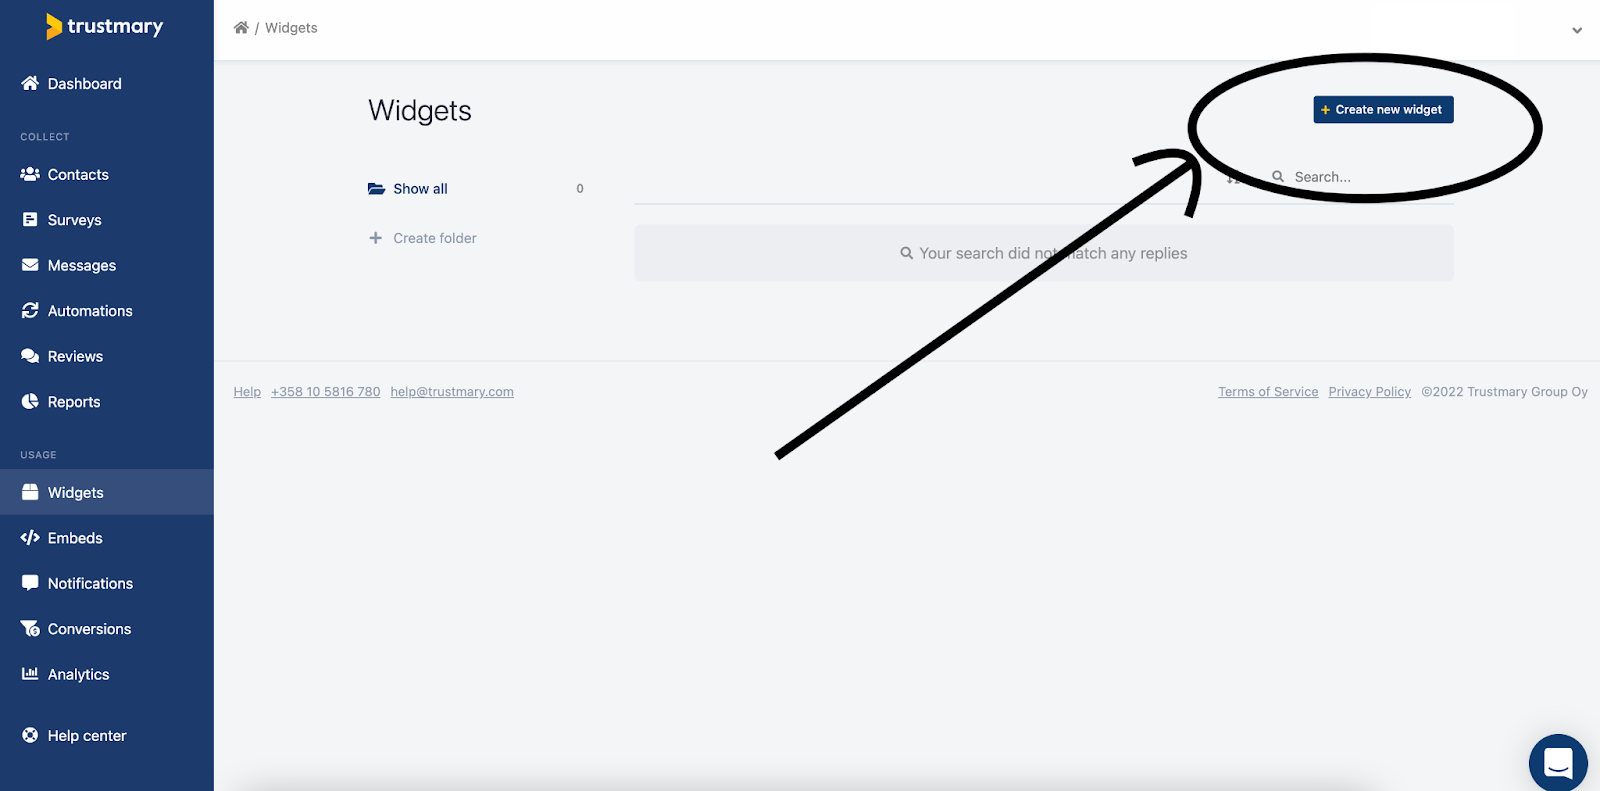Click the Embeds code icon
Viewport: 1600px width, 791px height.
[x=30, y=537]
